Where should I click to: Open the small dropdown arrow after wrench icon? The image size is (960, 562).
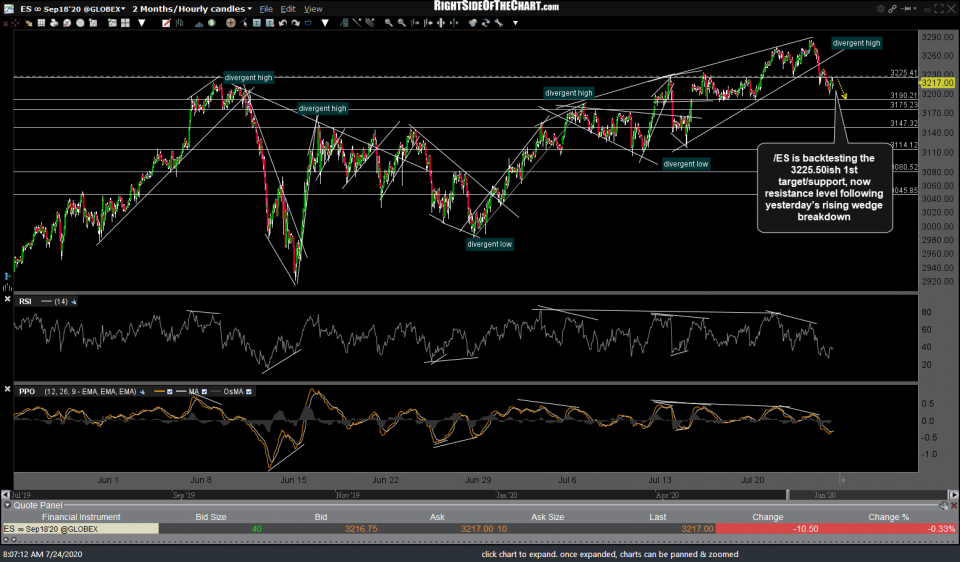tap(516, 23)
